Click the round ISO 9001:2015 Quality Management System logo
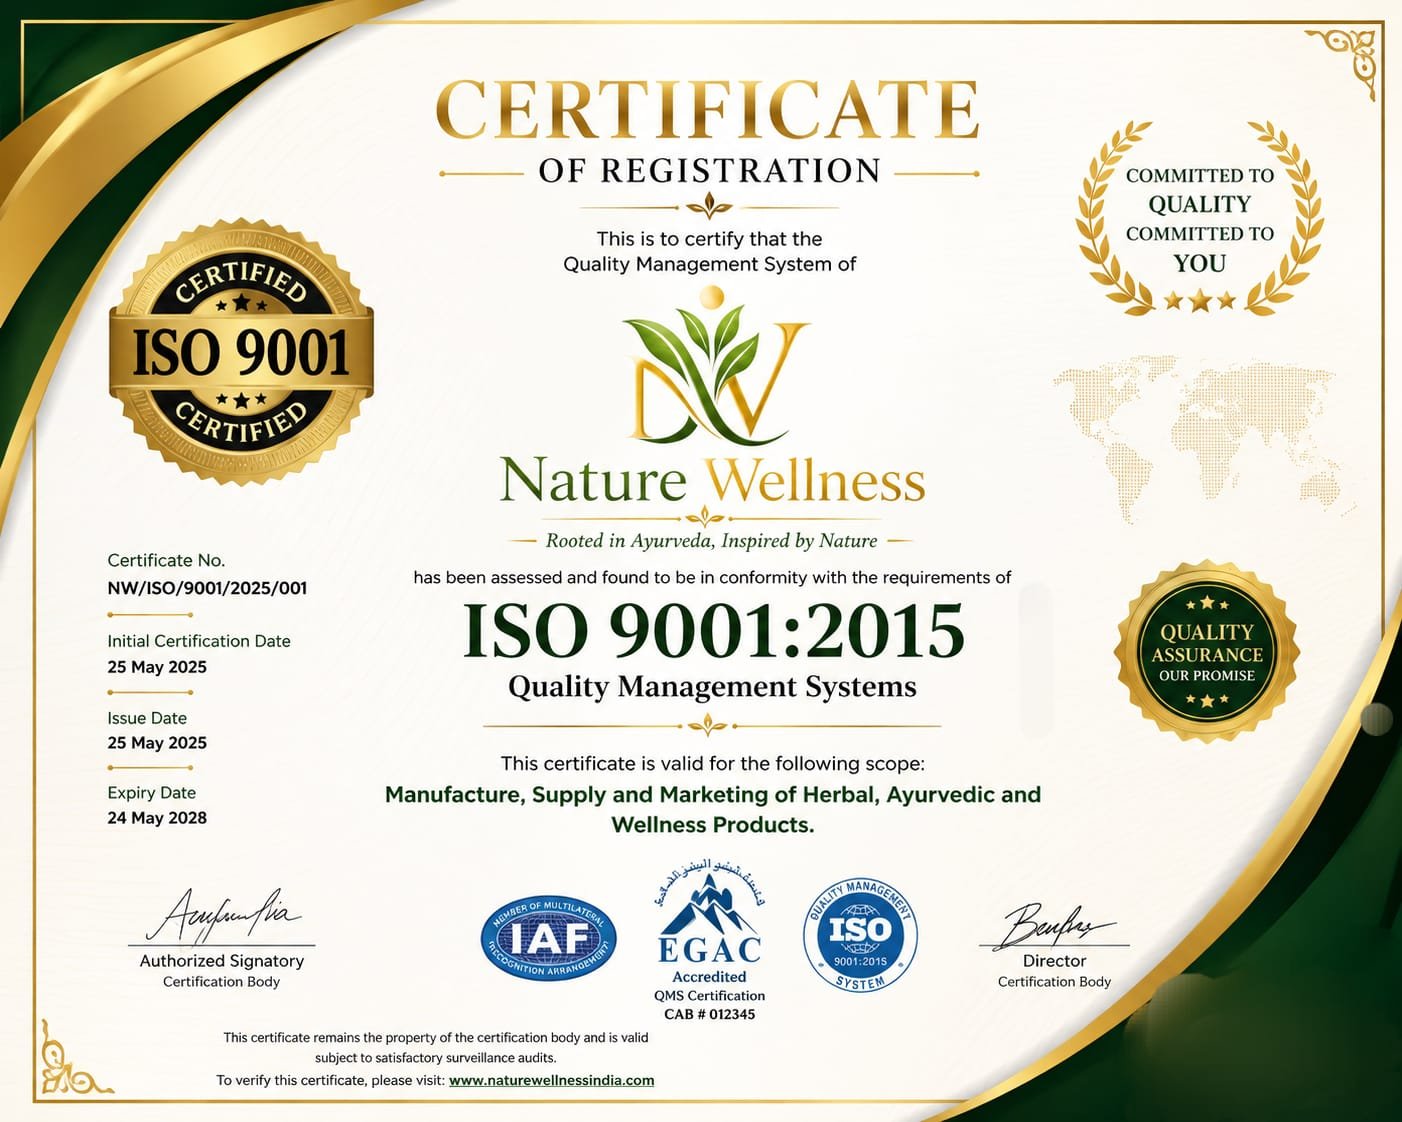The width and height of the screenshot is (1402, 1122). coord(860,936)
